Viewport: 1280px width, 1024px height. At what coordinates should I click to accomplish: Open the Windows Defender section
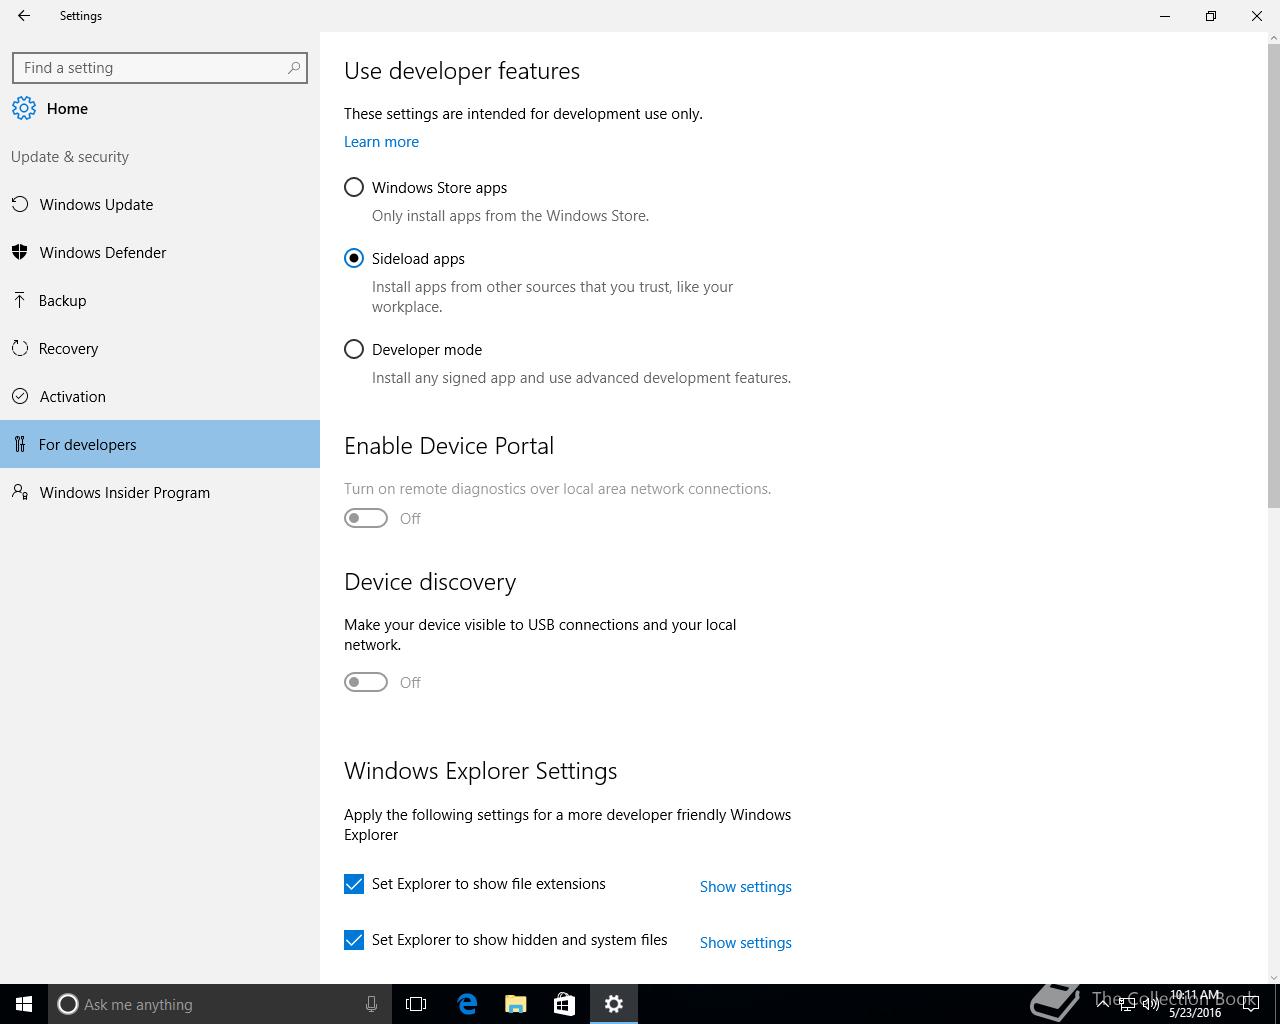pos(160,252)
